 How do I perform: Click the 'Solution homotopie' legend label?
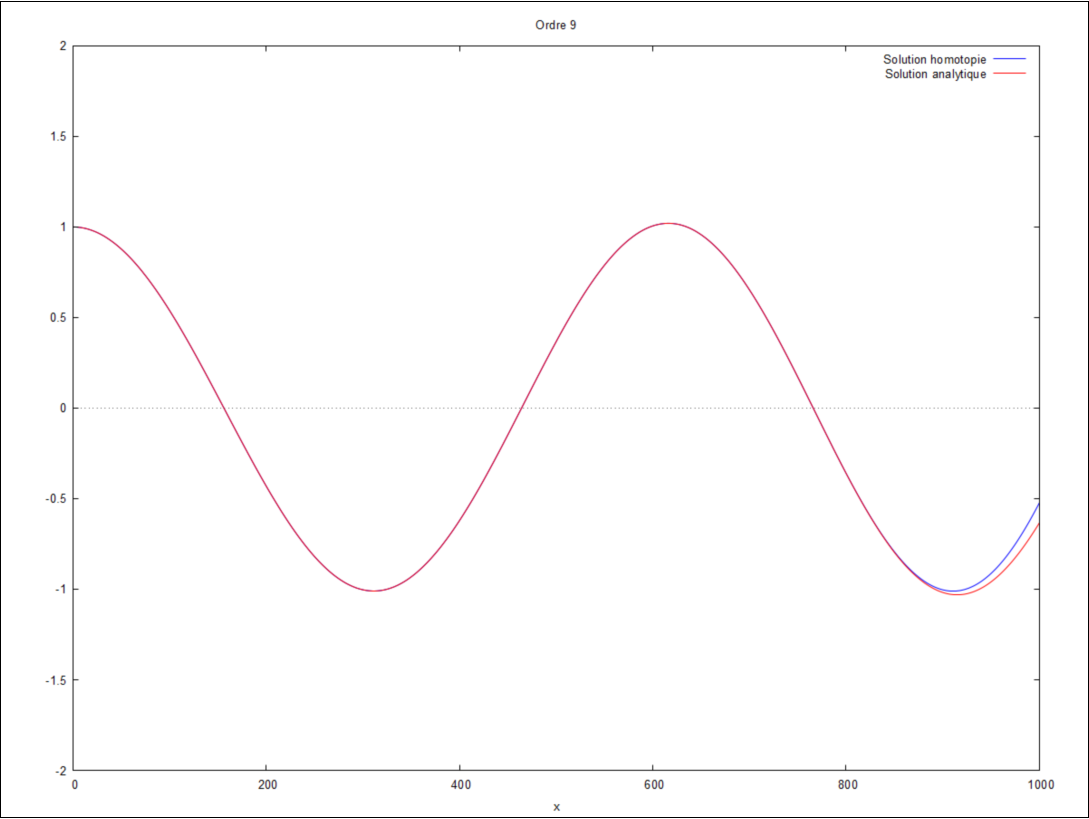click(934, 60)
